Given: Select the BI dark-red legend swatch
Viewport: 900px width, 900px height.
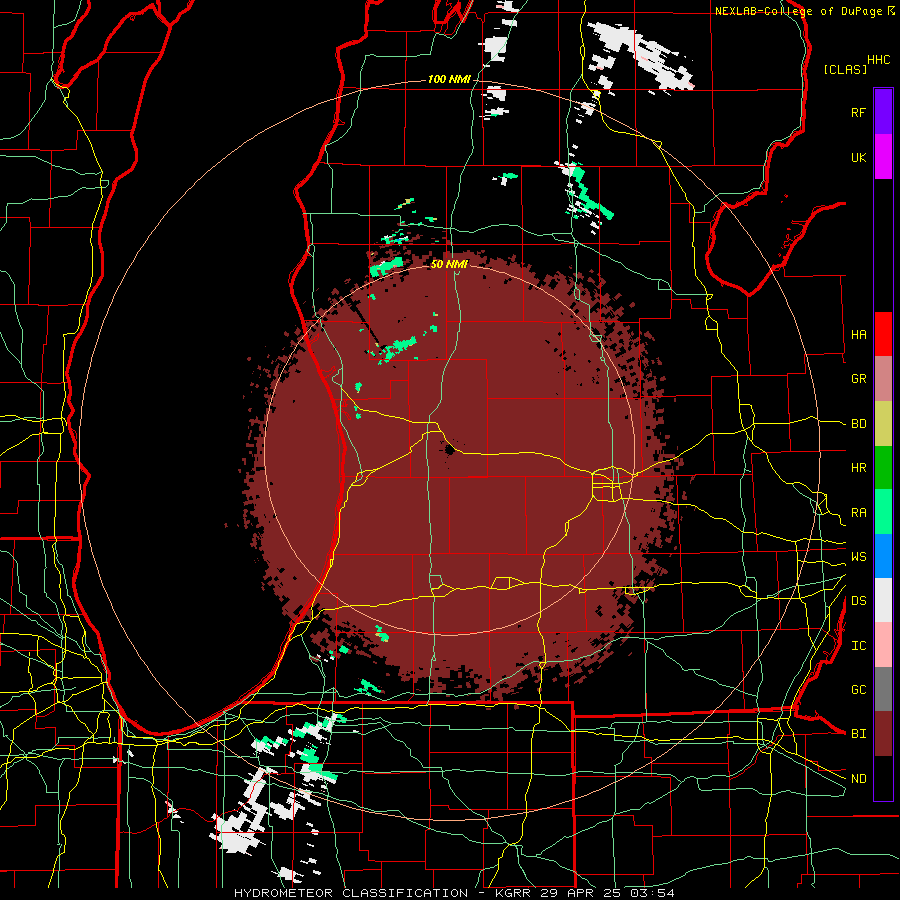Looking at the screenshot, I should pyautogui.click(x=883, y=734).
